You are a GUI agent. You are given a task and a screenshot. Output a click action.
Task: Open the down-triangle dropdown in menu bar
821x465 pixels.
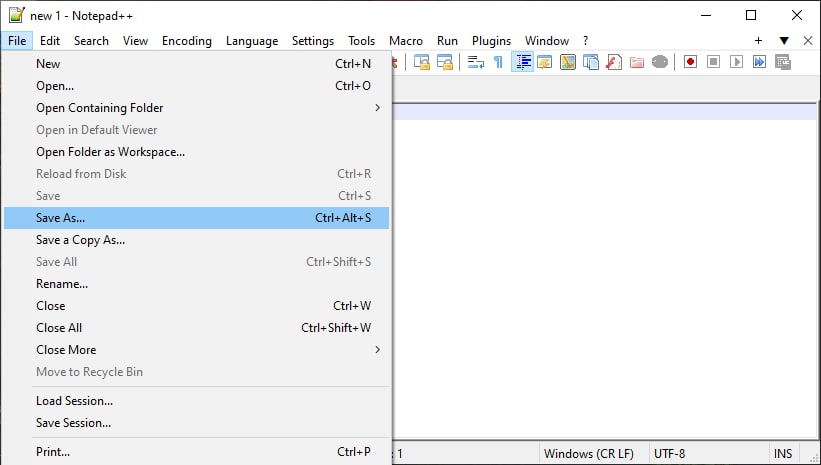[784, 41]
